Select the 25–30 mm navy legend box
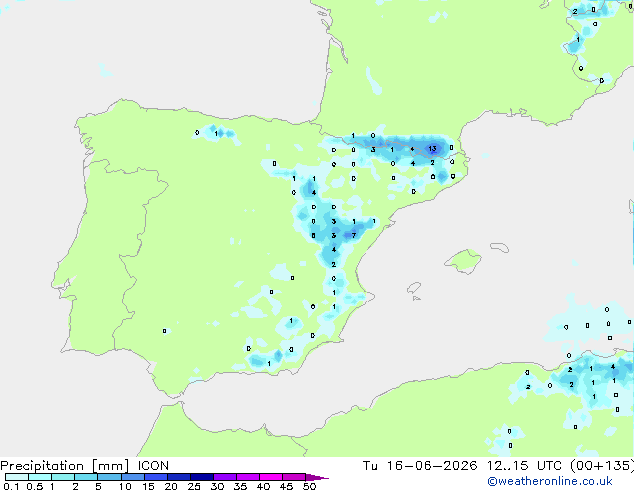634x490 pixels. [x=202, y=477]
